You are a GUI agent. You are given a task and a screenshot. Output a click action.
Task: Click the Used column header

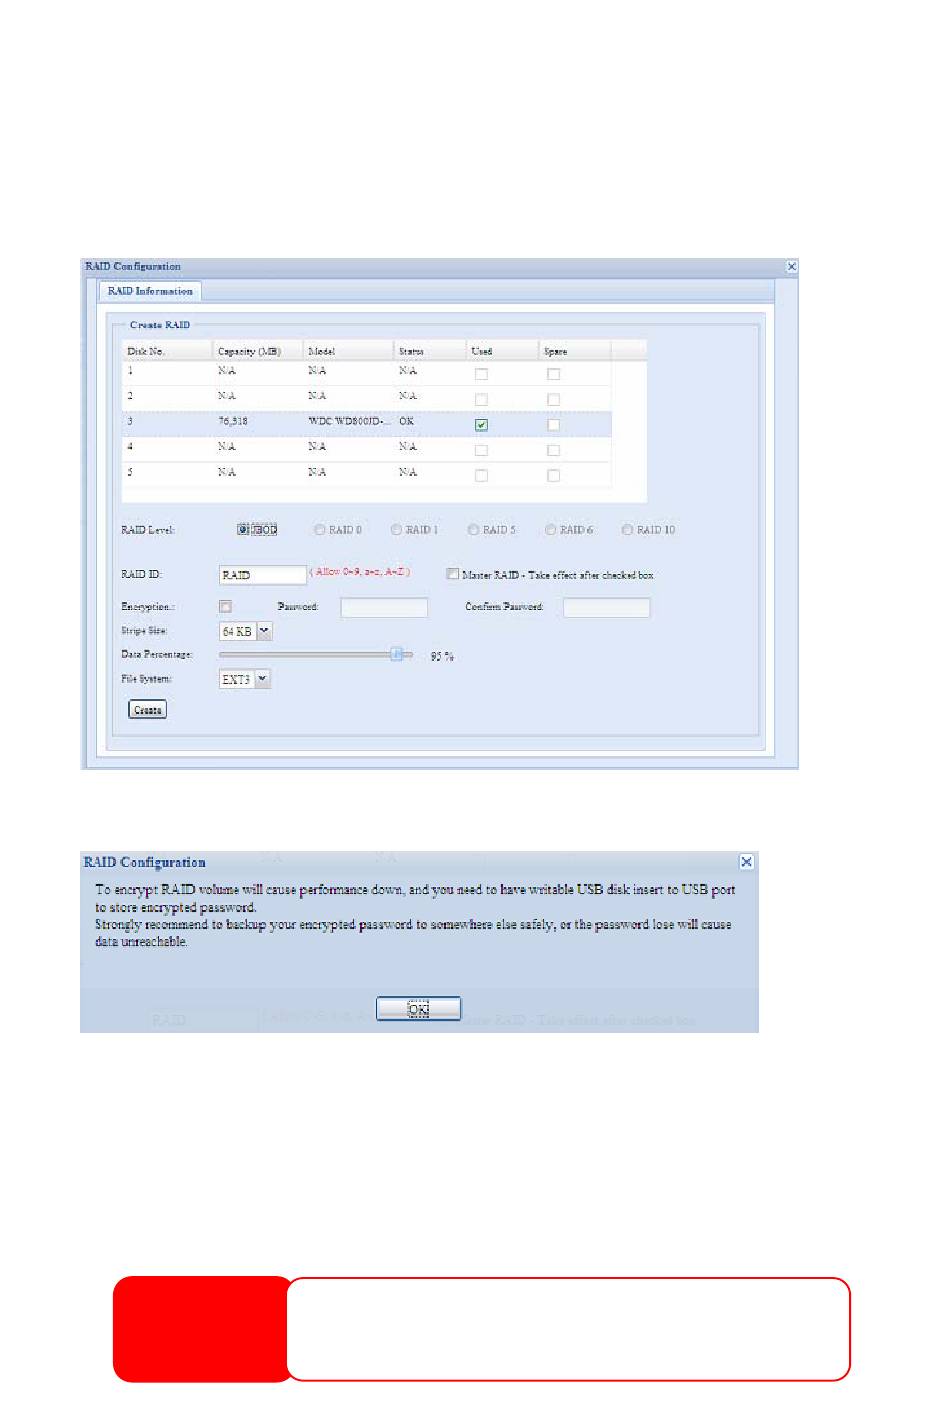click(503, 351)
